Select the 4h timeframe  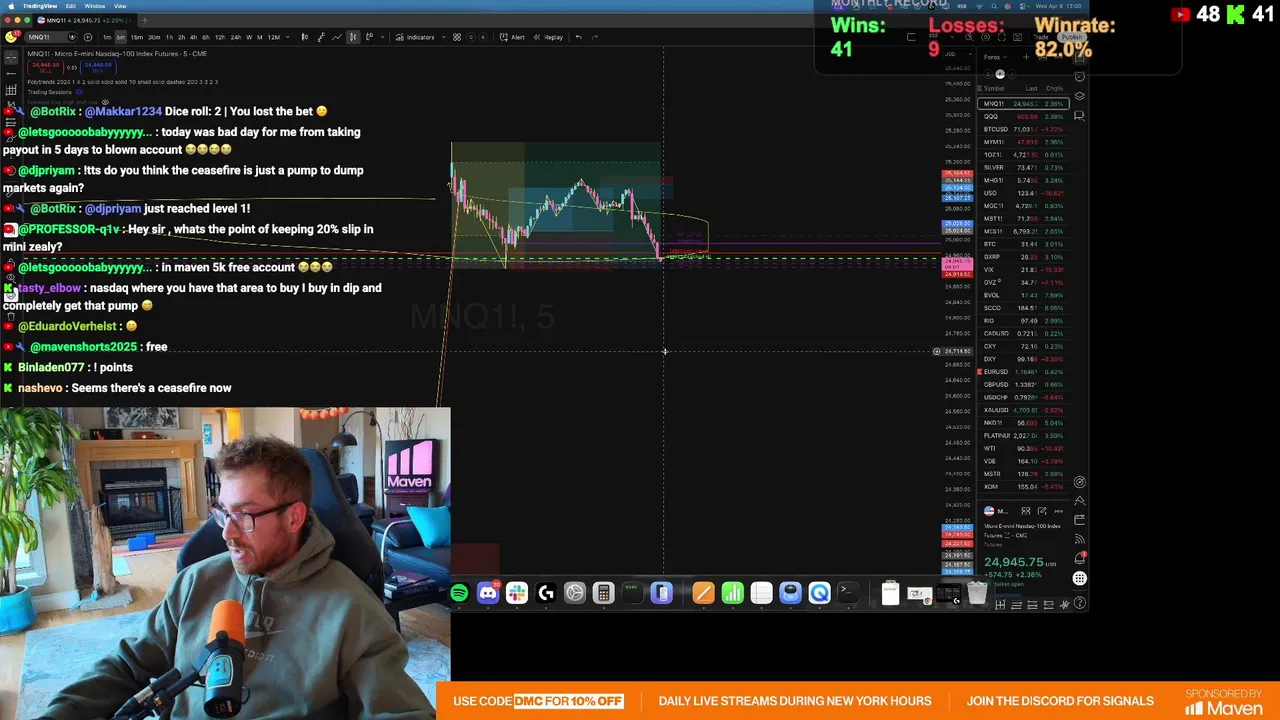[193, 37]
